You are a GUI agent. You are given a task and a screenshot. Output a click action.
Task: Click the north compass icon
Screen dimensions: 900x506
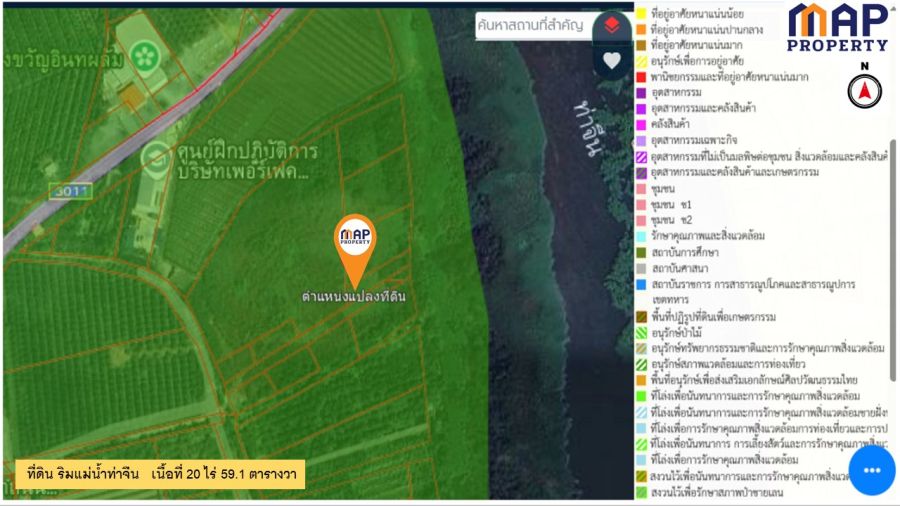point(864,89)
